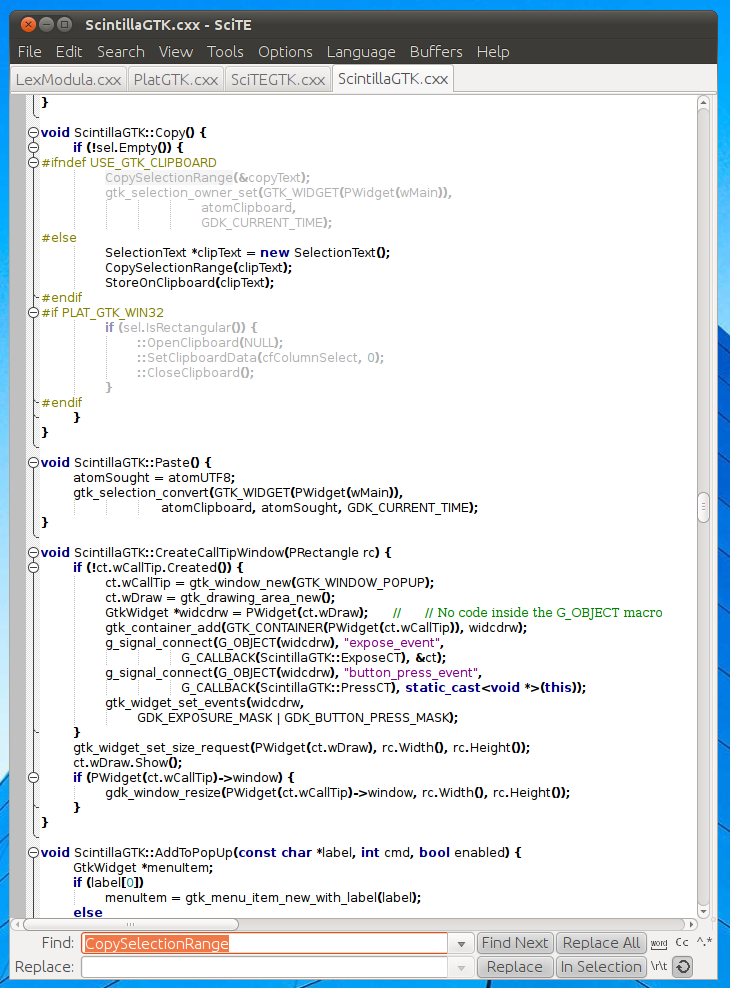The height and width of the screenshot is (988, 730).
Task: Collapse fold at 'if (!sel.Empty())' line
Action: pos(33,147)
